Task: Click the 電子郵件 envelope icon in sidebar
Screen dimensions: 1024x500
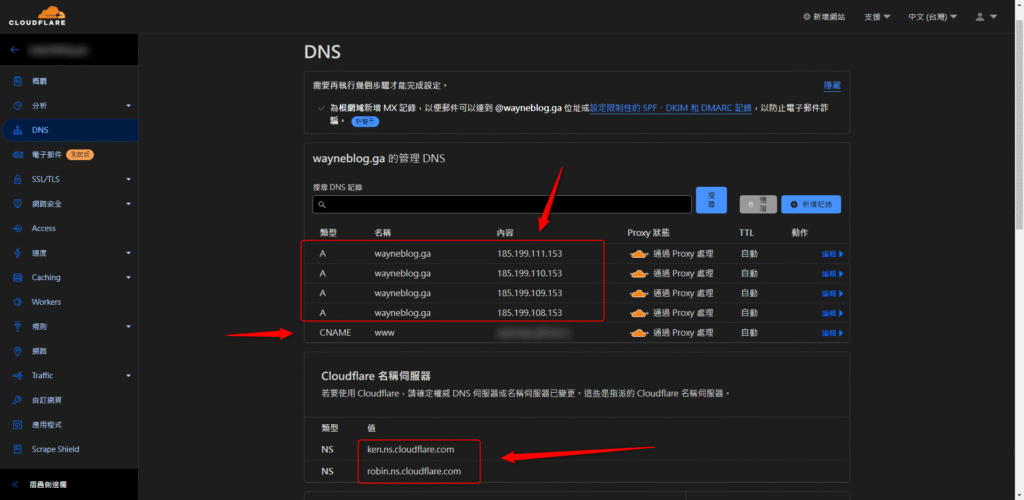Action: [18, 155]
